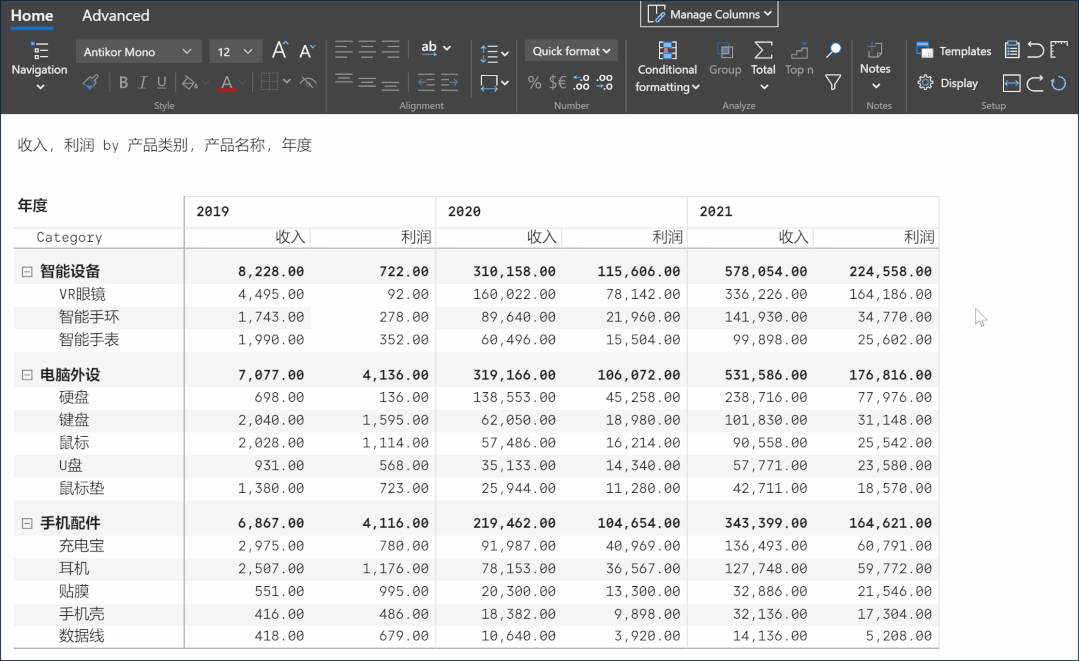Decrease indent level
1079x661 pixels.
pyautogui.click(x=426, y=83)
